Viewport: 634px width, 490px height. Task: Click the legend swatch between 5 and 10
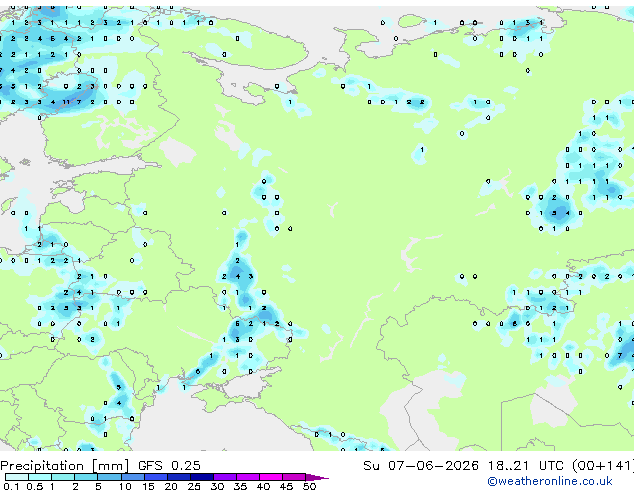[x=109, y=477]
